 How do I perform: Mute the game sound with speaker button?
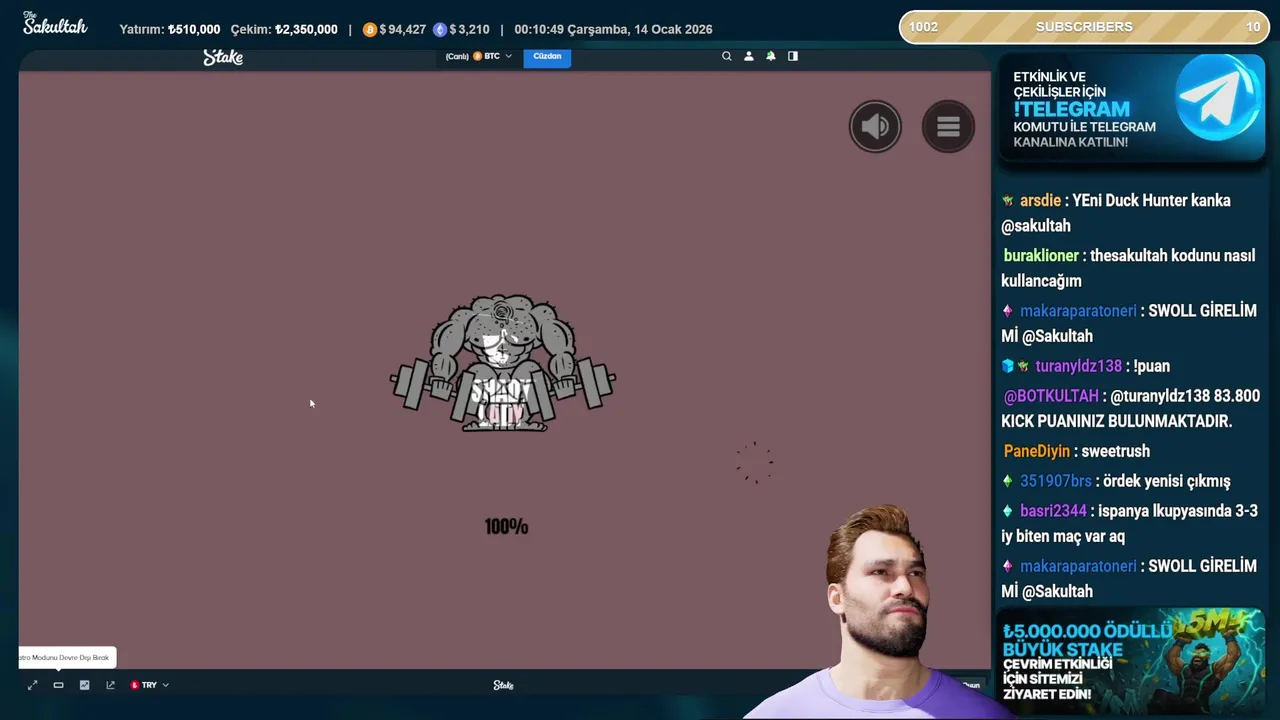(875, 126)
